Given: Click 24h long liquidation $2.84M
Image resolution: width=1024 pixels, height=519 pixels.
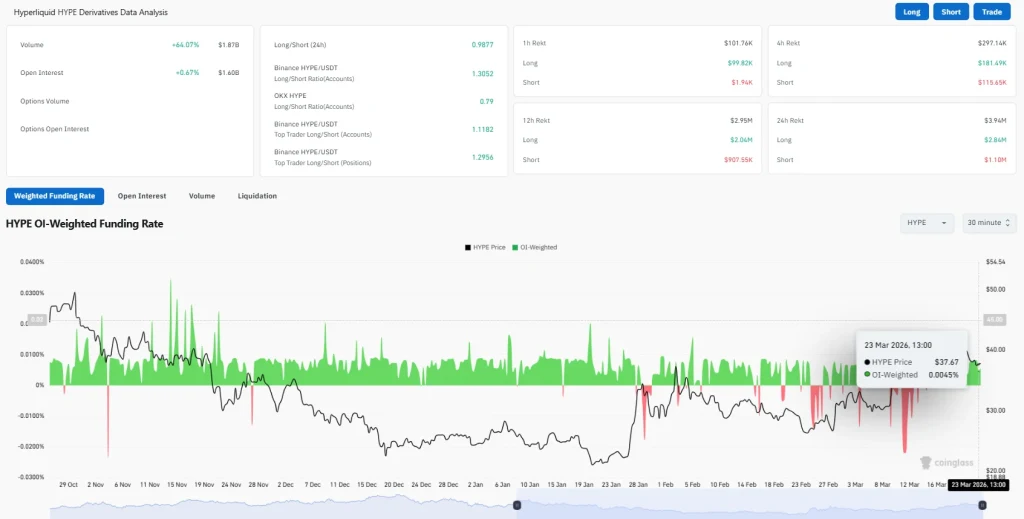Looking at the screenshot, I should 996,140.
